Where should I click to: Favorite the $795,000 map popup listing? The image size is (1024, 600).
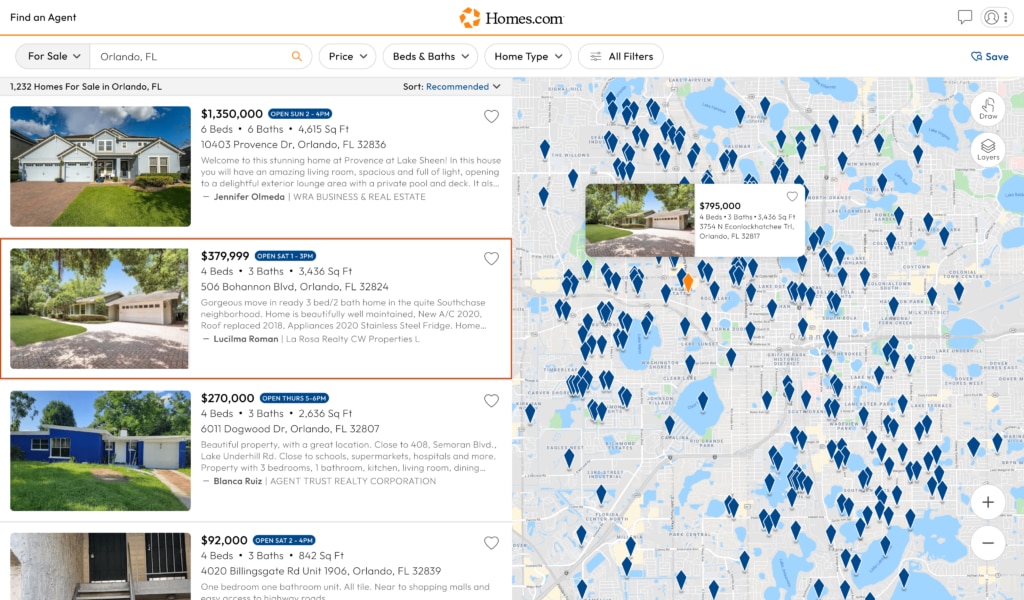(x=793, y=197)
